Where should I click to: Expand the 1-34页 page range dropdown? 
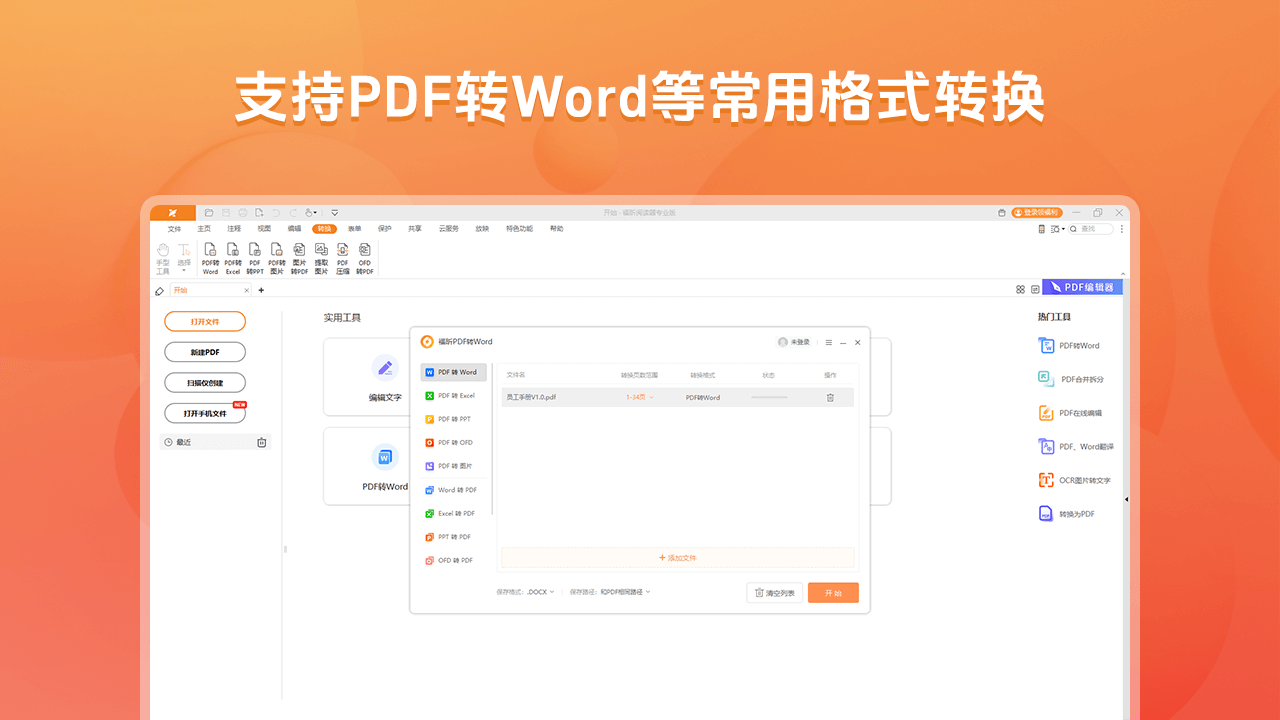[x=639, y=397]
